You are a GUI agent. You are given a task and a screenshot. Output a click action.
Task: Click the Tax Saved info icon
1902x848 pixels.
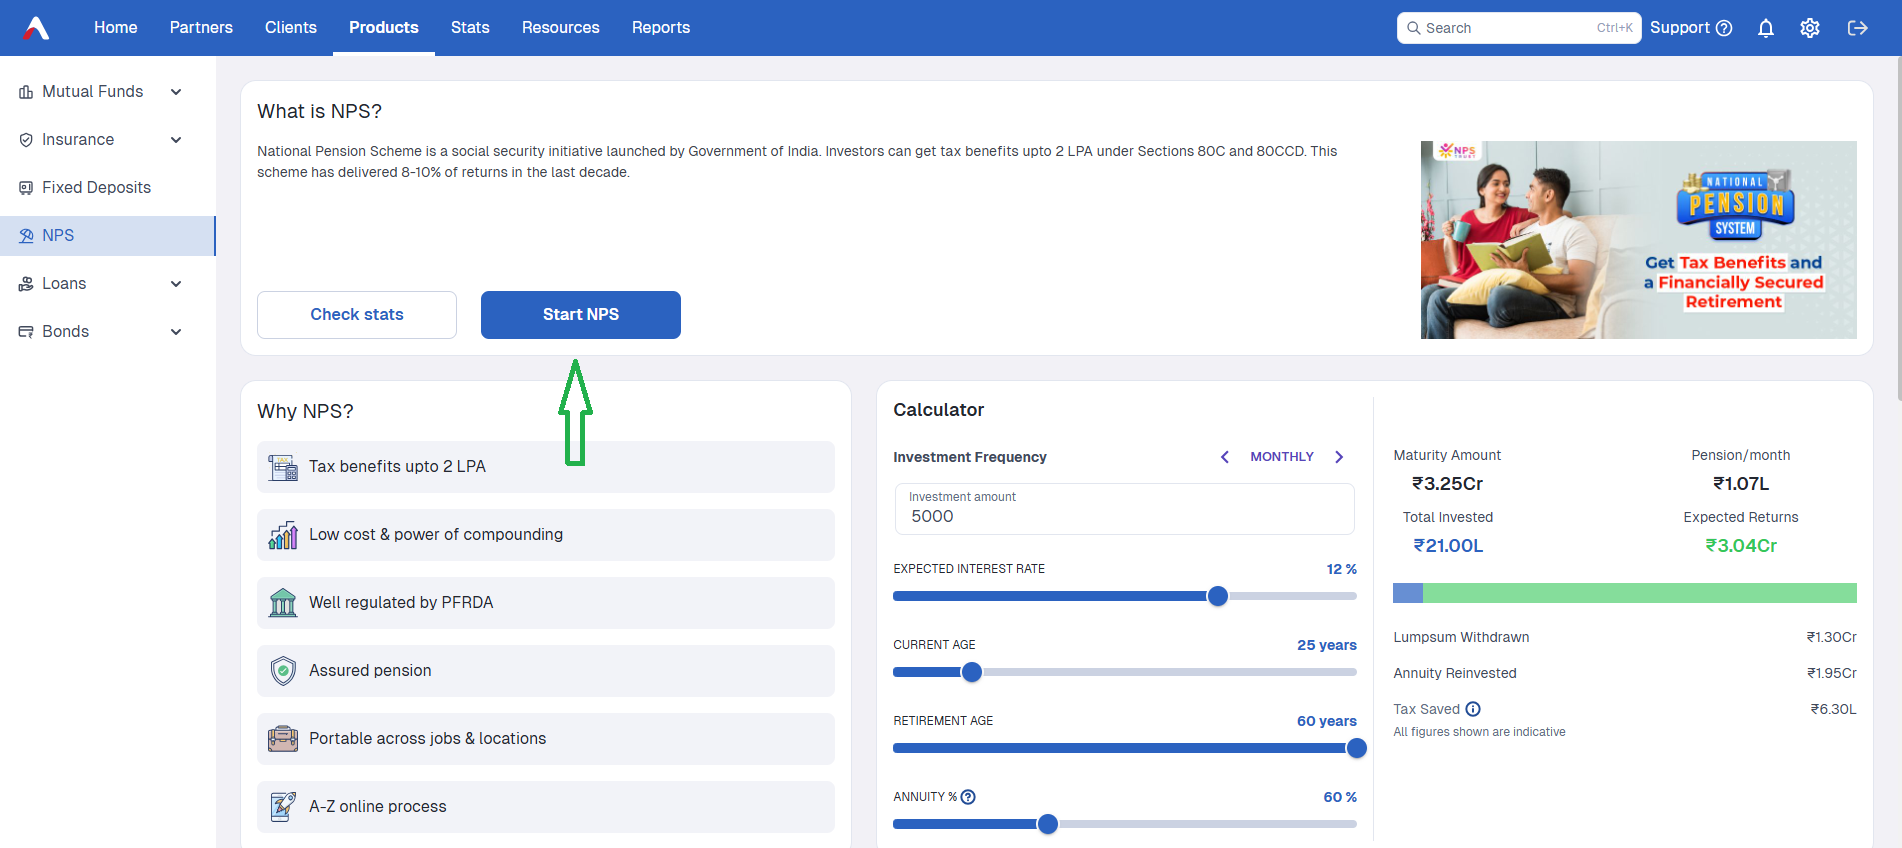tap(1473, 709)
